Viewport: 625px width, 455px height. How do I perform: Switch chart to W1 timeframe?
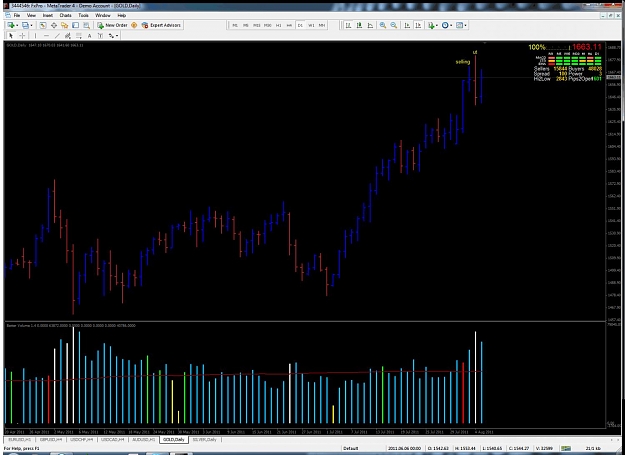coord(311,25)
